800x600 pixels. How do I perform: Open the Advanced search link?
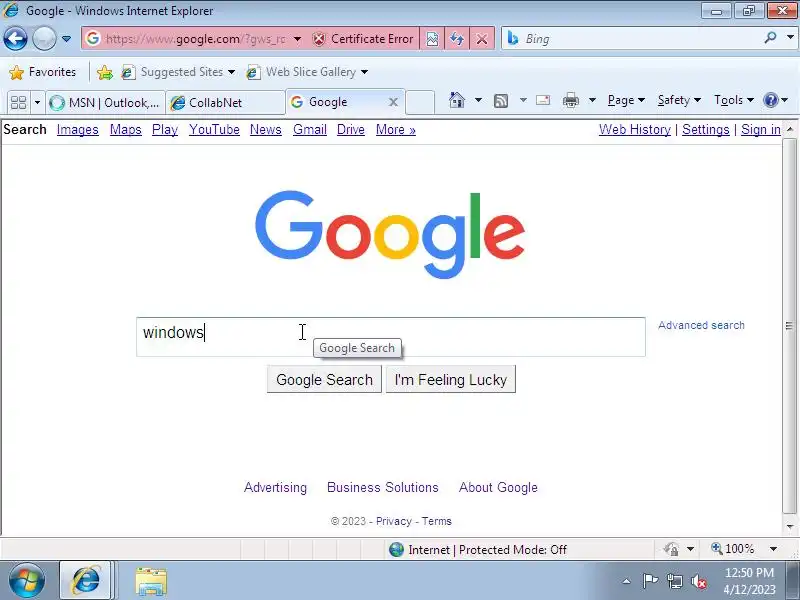tap(701, 325)
